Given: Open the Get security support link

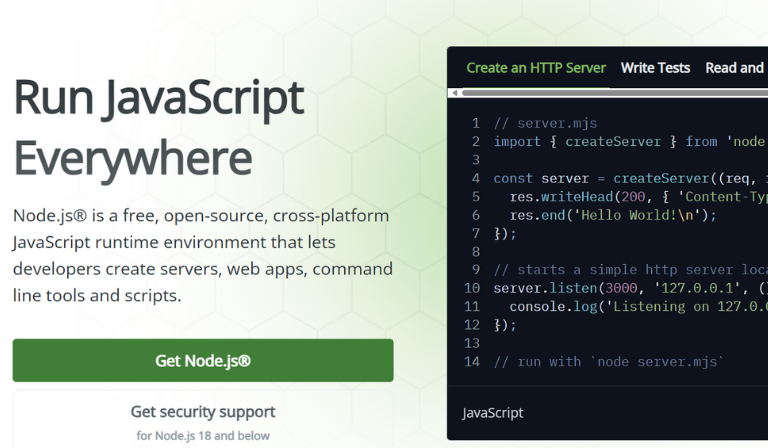Looking at the screenshot, I should tap(203, 420).
